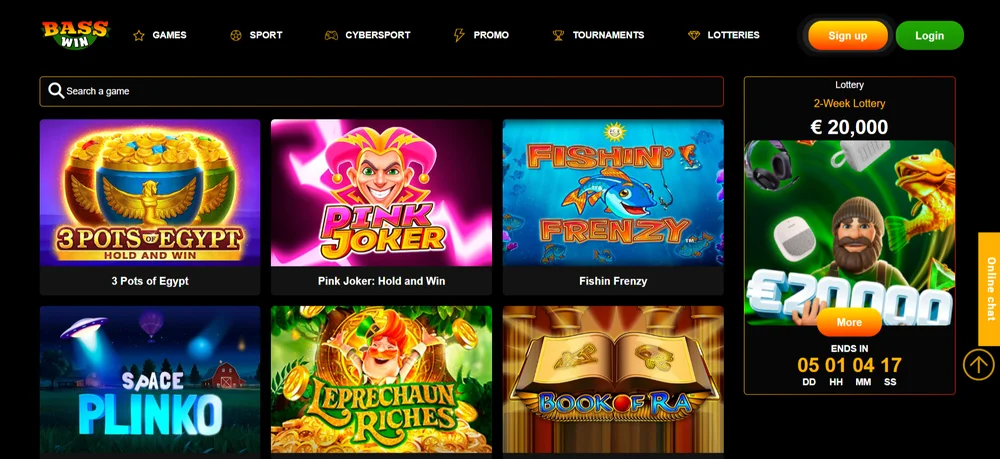Click the gamepad Cybersport icon
Viewport: 1000px width, 459px height.
331,36
